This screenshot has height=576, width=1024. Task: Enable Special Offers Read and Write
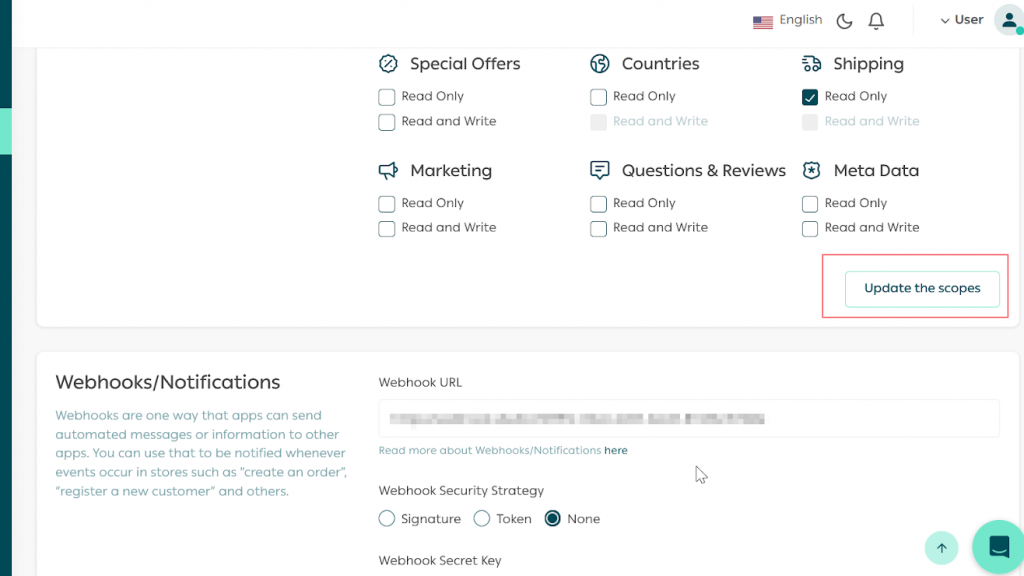[x=387, y=122]
